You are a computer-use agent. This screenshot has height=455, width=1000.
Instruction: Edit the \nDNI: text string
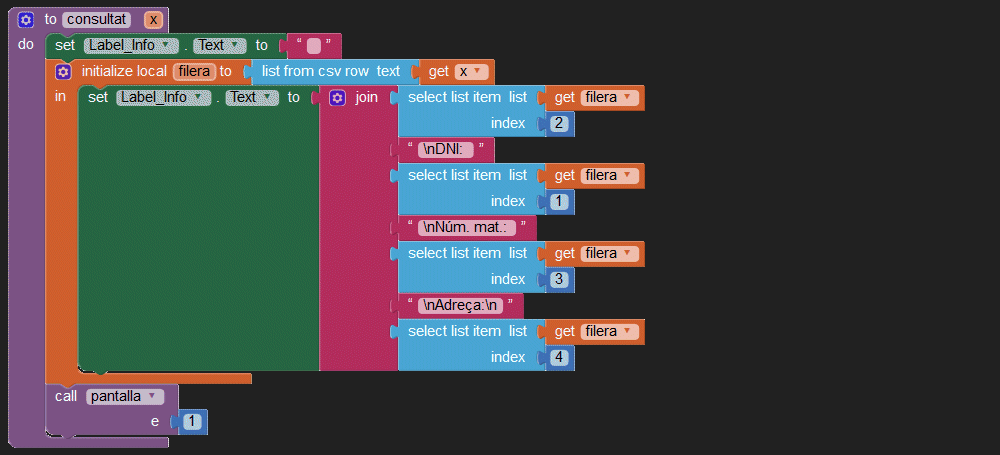[446, 150]
